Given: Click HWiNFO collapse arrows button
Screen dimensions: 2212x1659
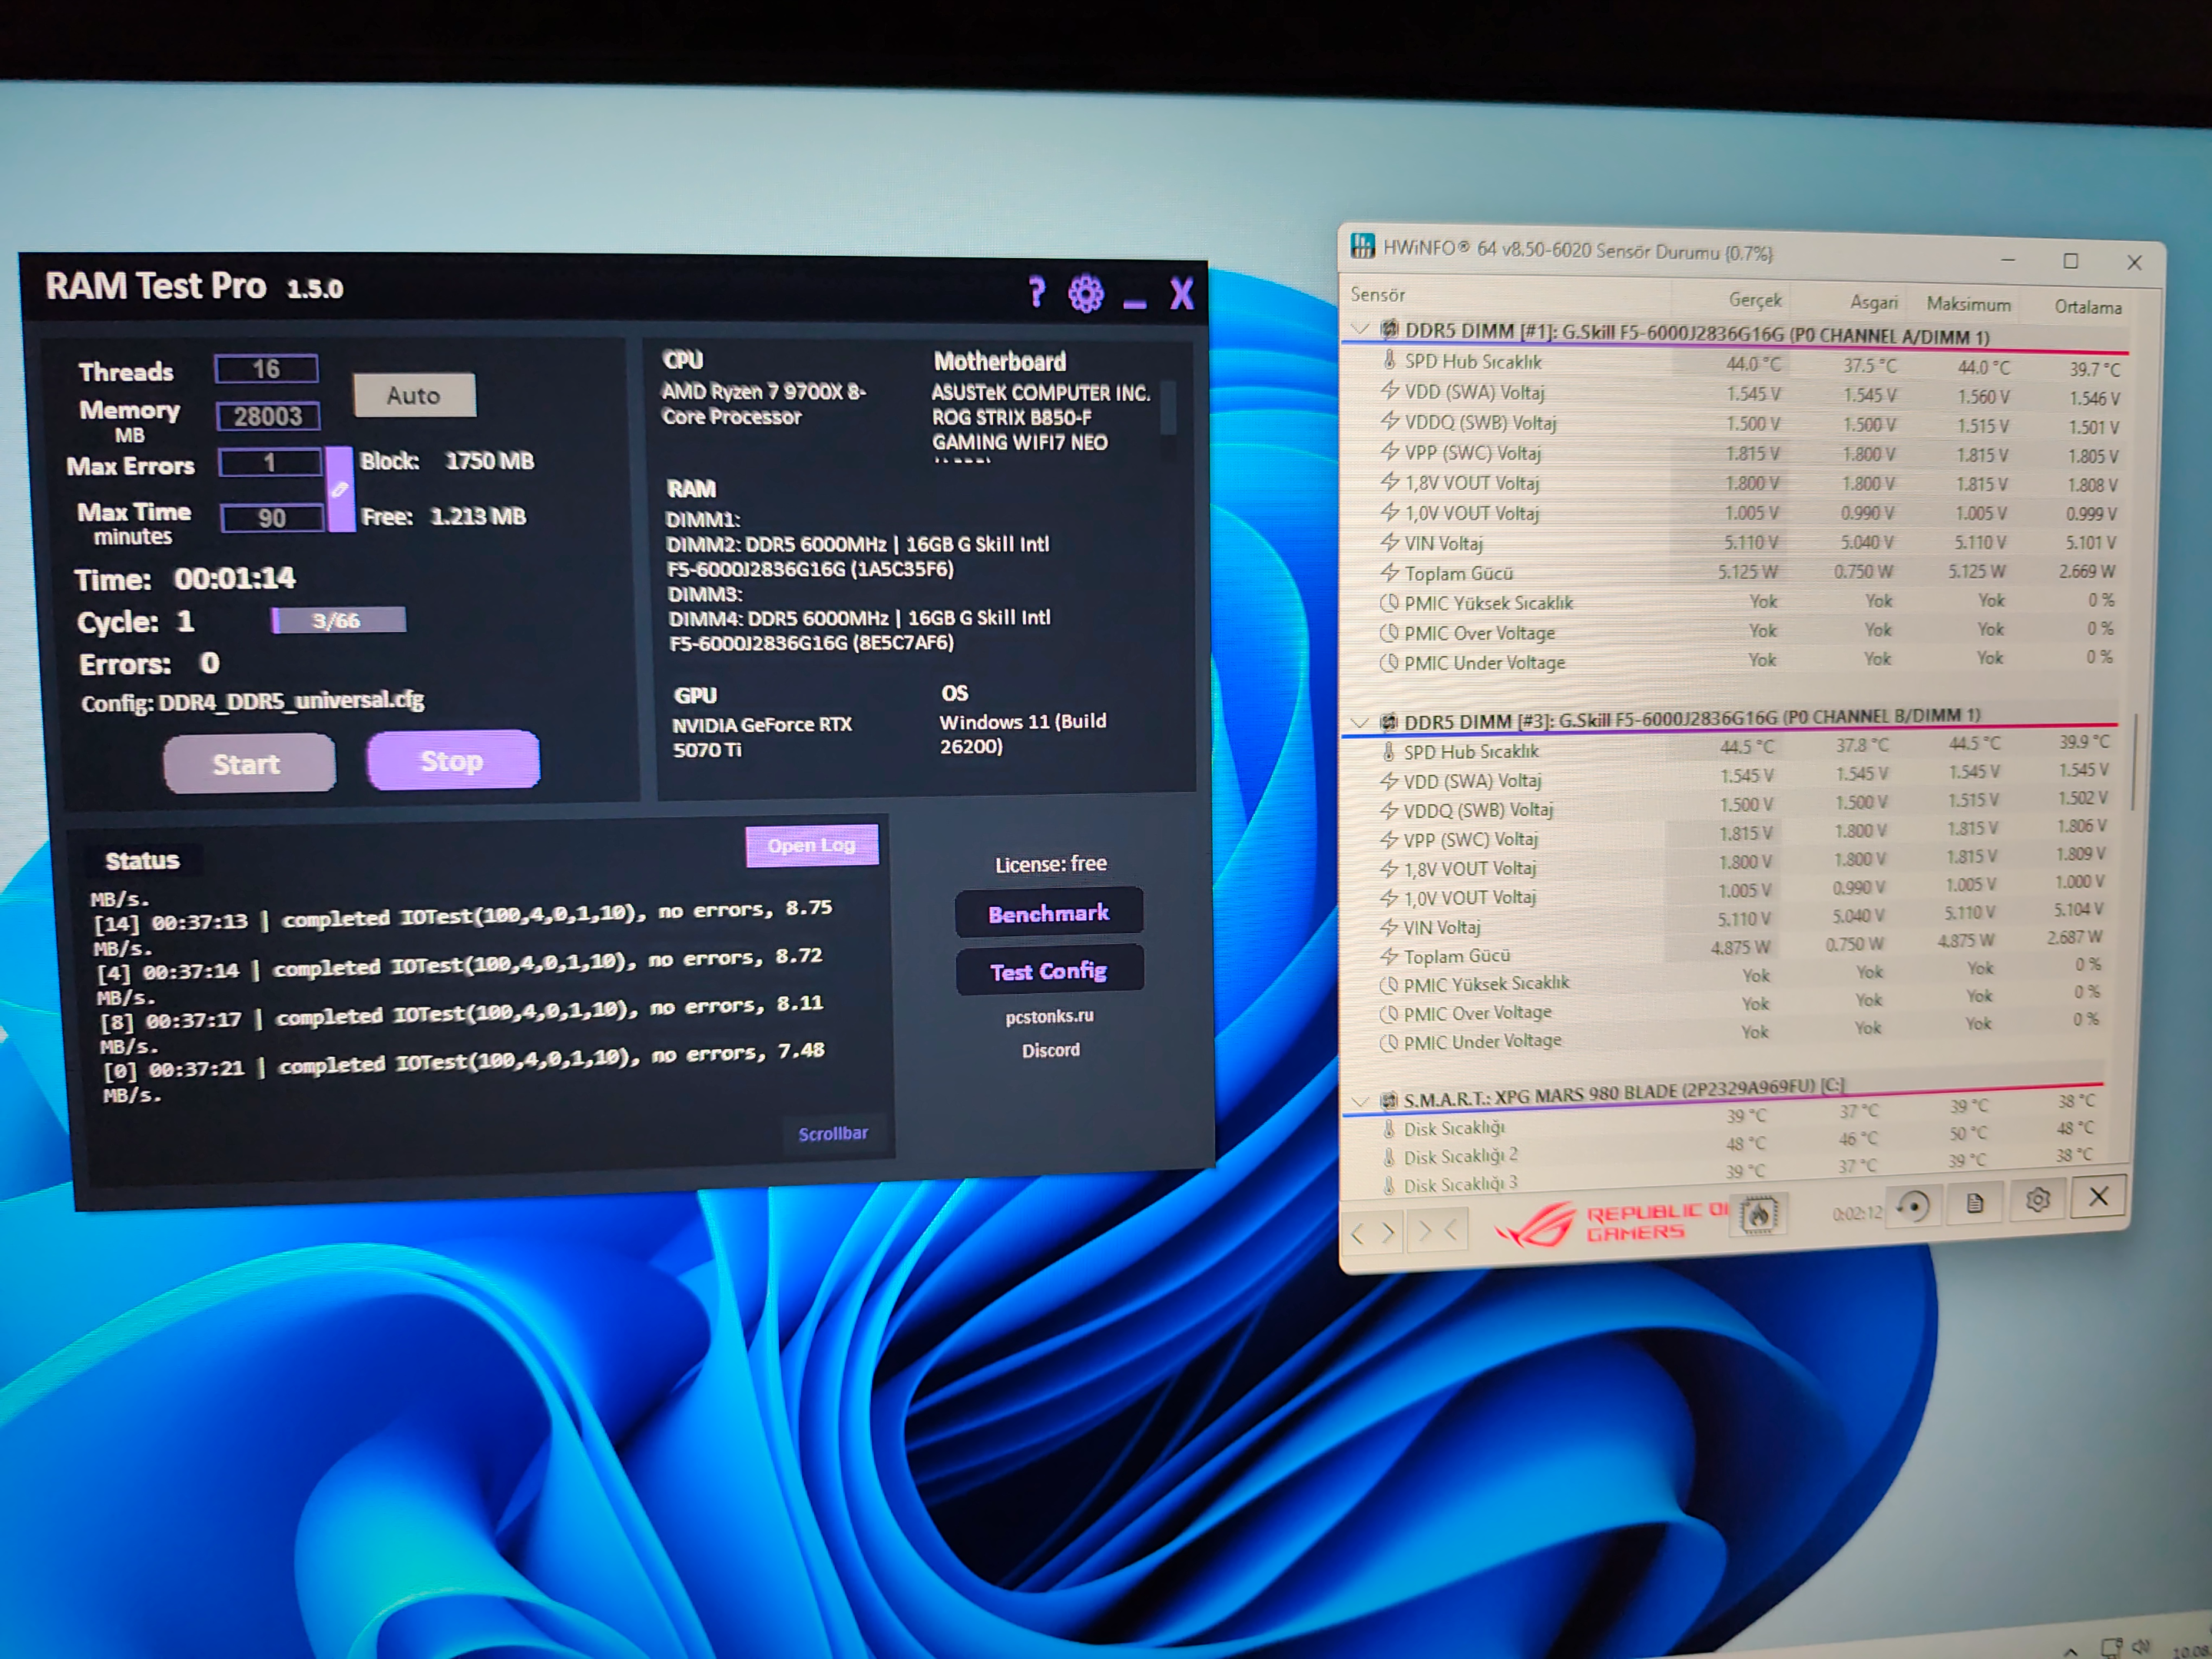Looking at the screenshot, I should click(x=1437, y=1230).
